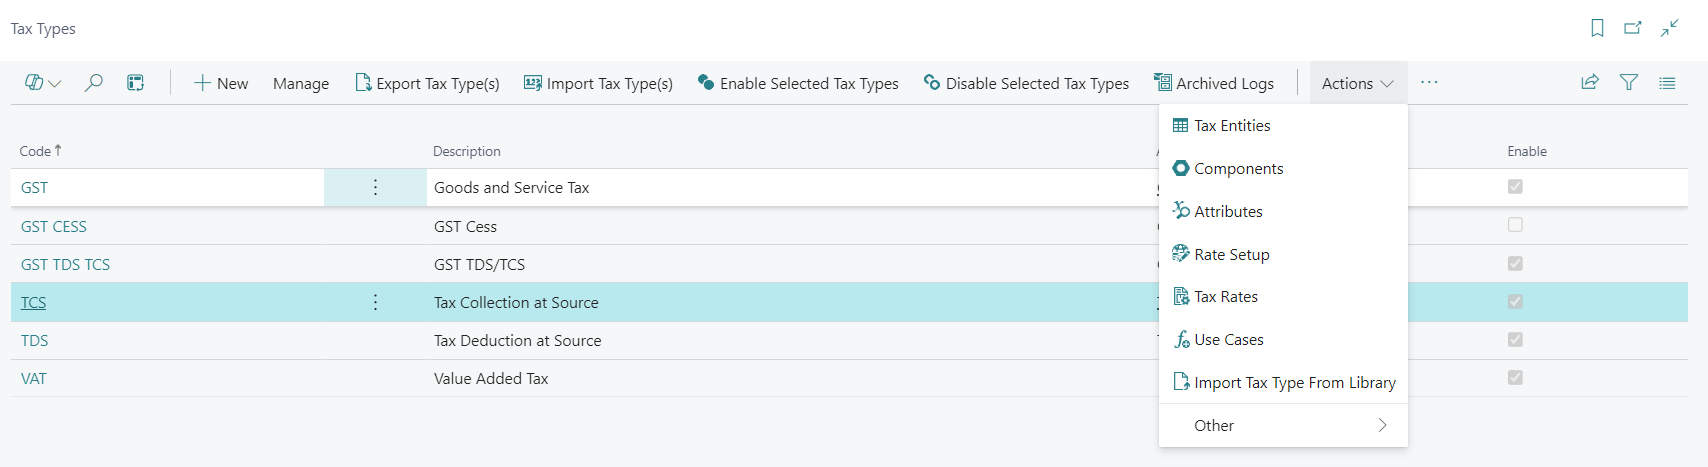Toggle Enable checkbox for VAT row
Screen dimensions: 1708x467
[1515, 378]
